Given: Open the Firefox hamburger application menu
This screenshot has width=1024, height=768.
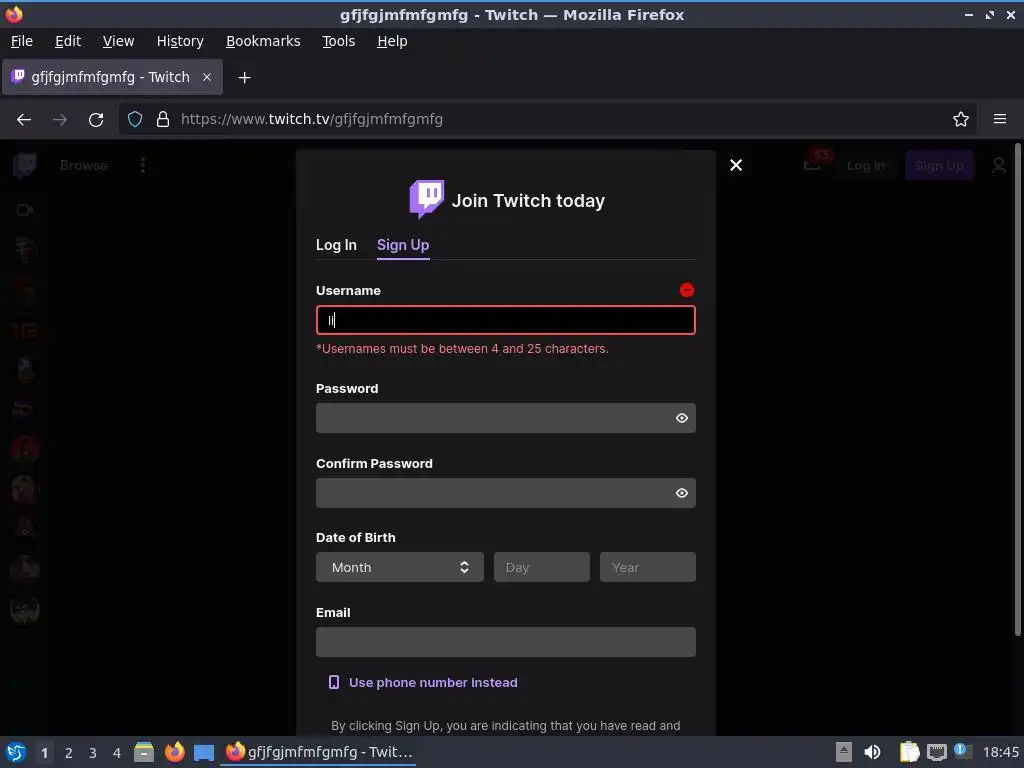Looking at the screenshot, I should 1000,119.
